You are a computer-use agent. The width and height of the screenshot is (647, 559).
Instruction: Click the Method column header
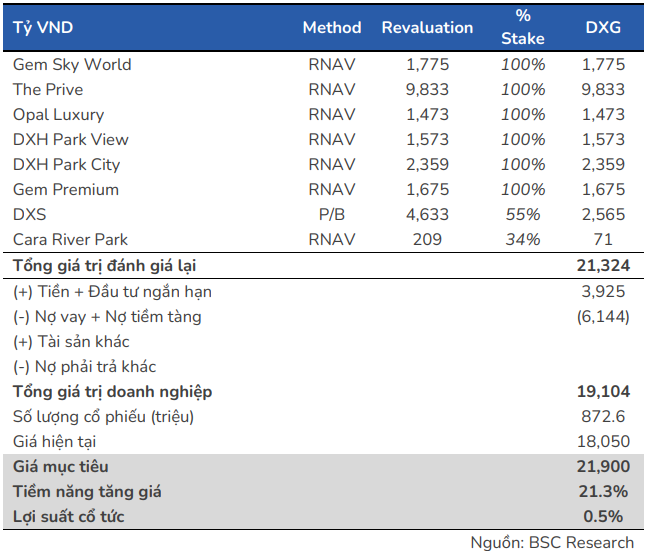[x=331, y=27]
